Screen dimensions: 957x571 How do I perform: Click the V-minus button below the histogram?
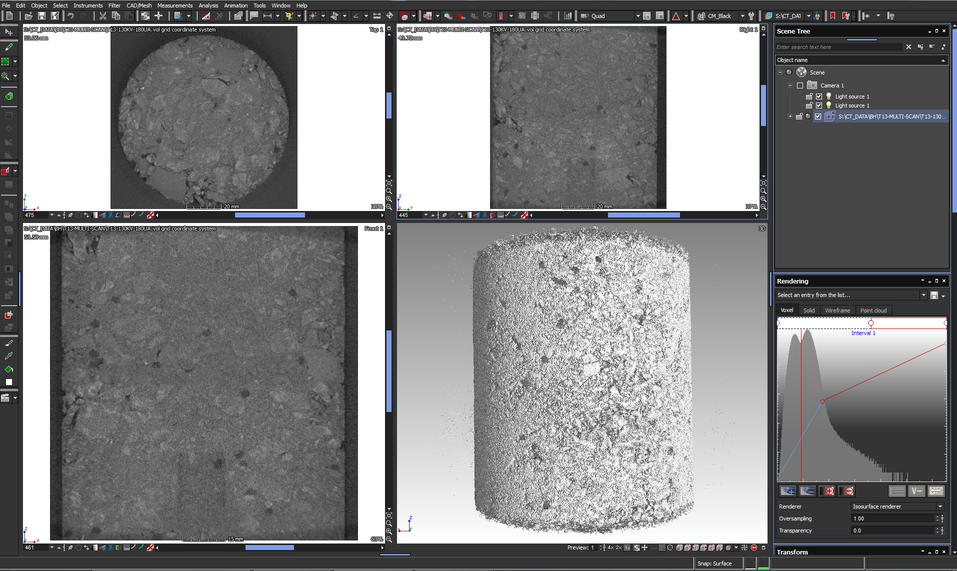pos(916,490)
